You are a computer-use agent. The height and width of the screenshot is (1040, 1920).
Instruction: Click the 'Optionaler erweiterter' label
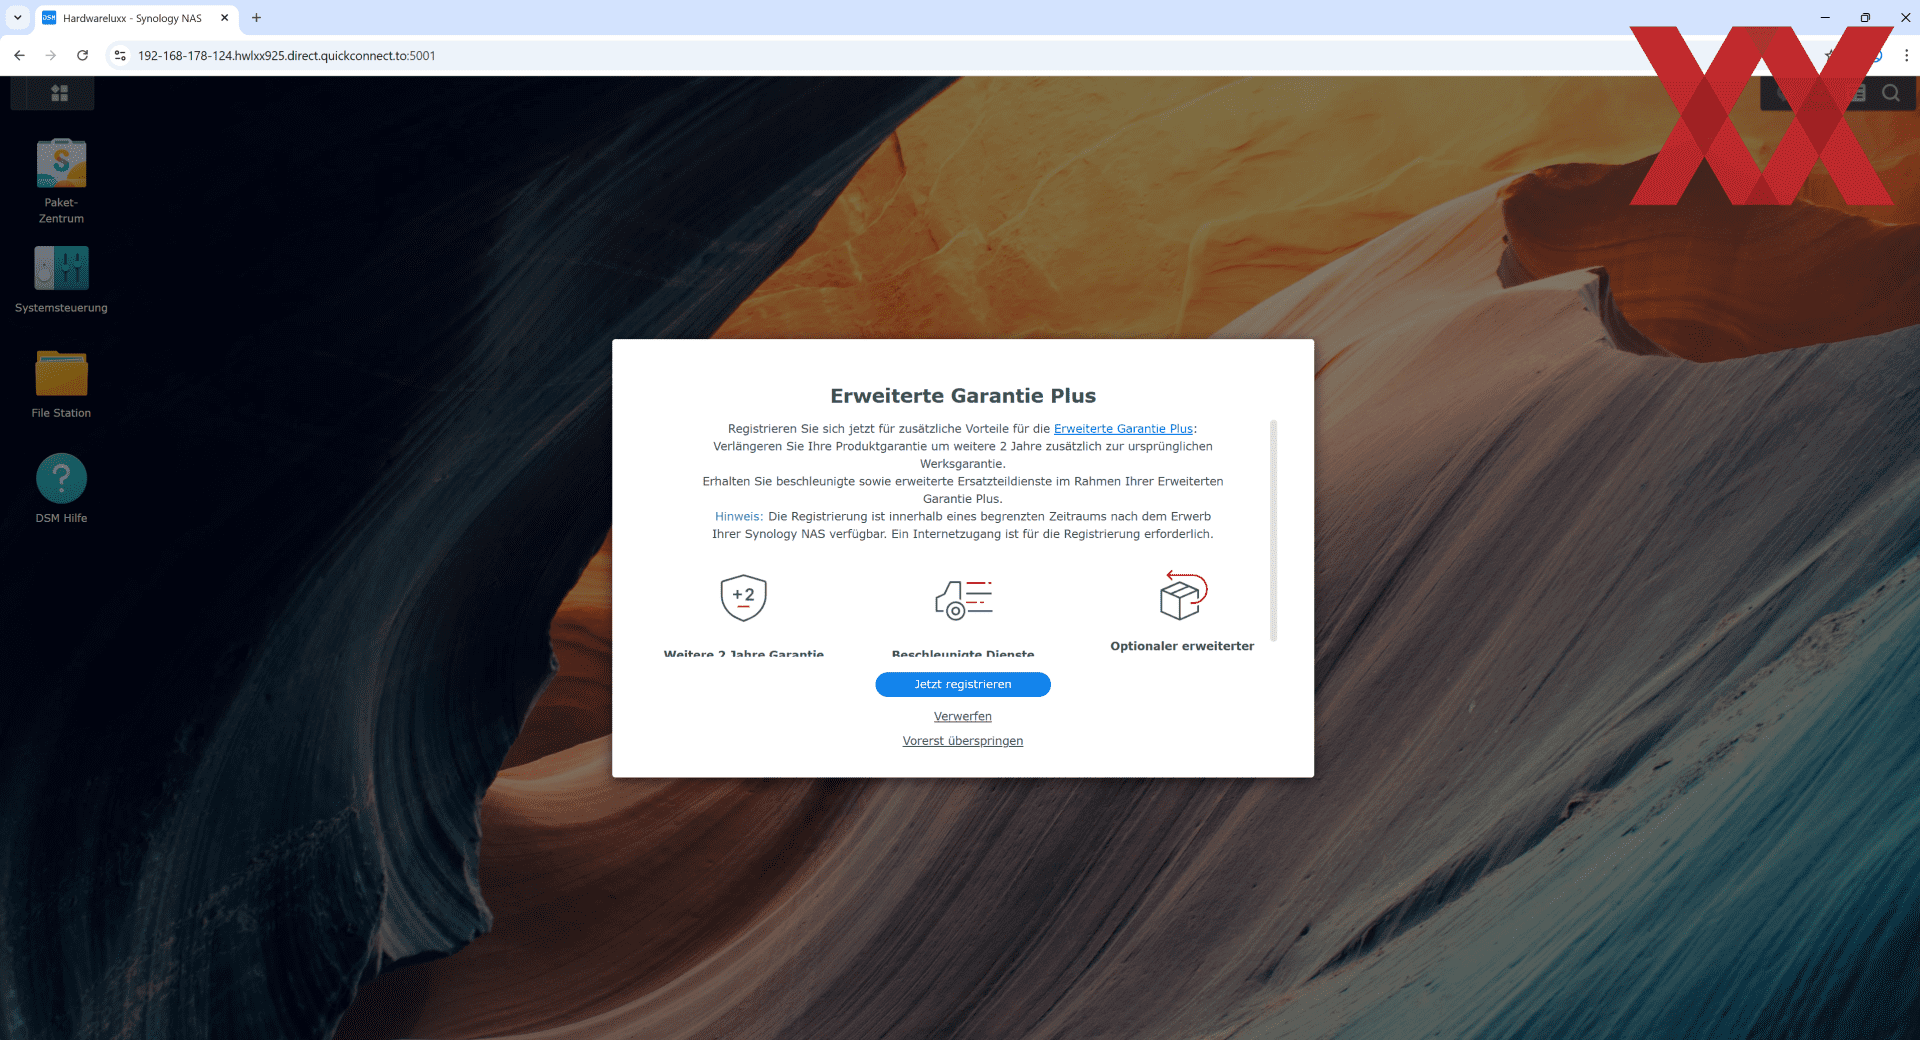tap(1182, 646)
